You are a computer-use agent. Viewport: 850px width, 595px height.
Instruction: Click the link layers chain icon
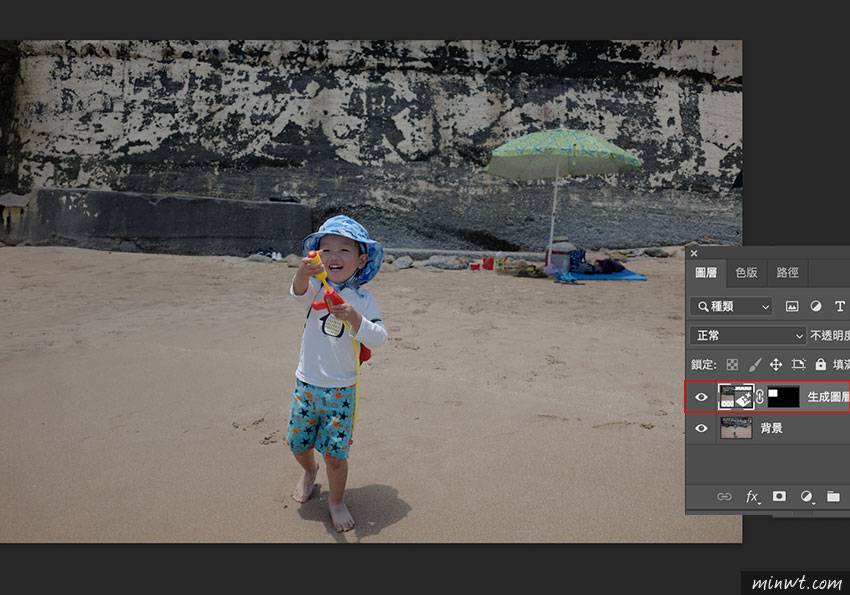pyautogui.click(x=725, y=496)
